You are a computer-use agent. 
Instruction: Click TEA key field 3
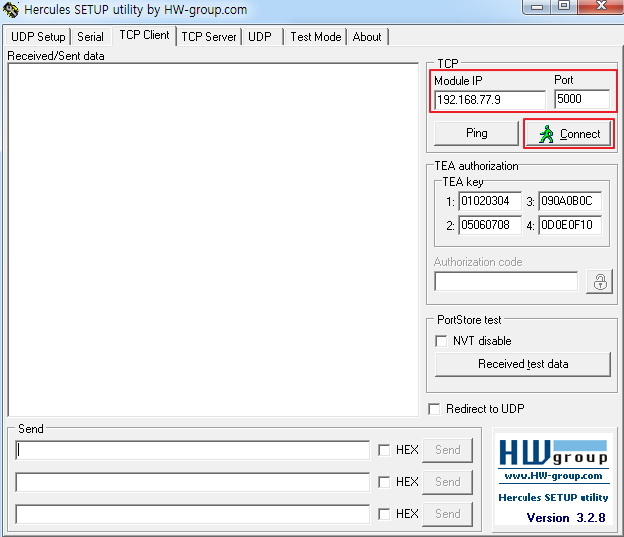(570, 201)
